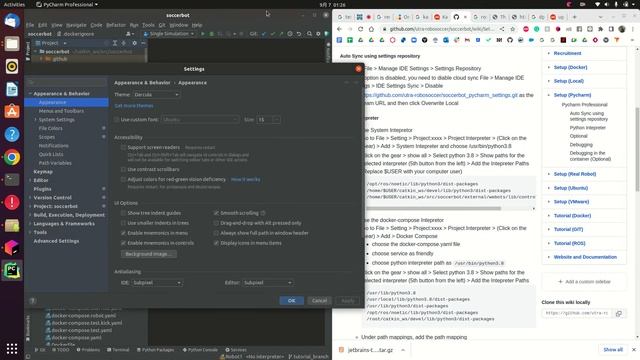Enable Use contrast scrollbars

click(x=123, y=169)
